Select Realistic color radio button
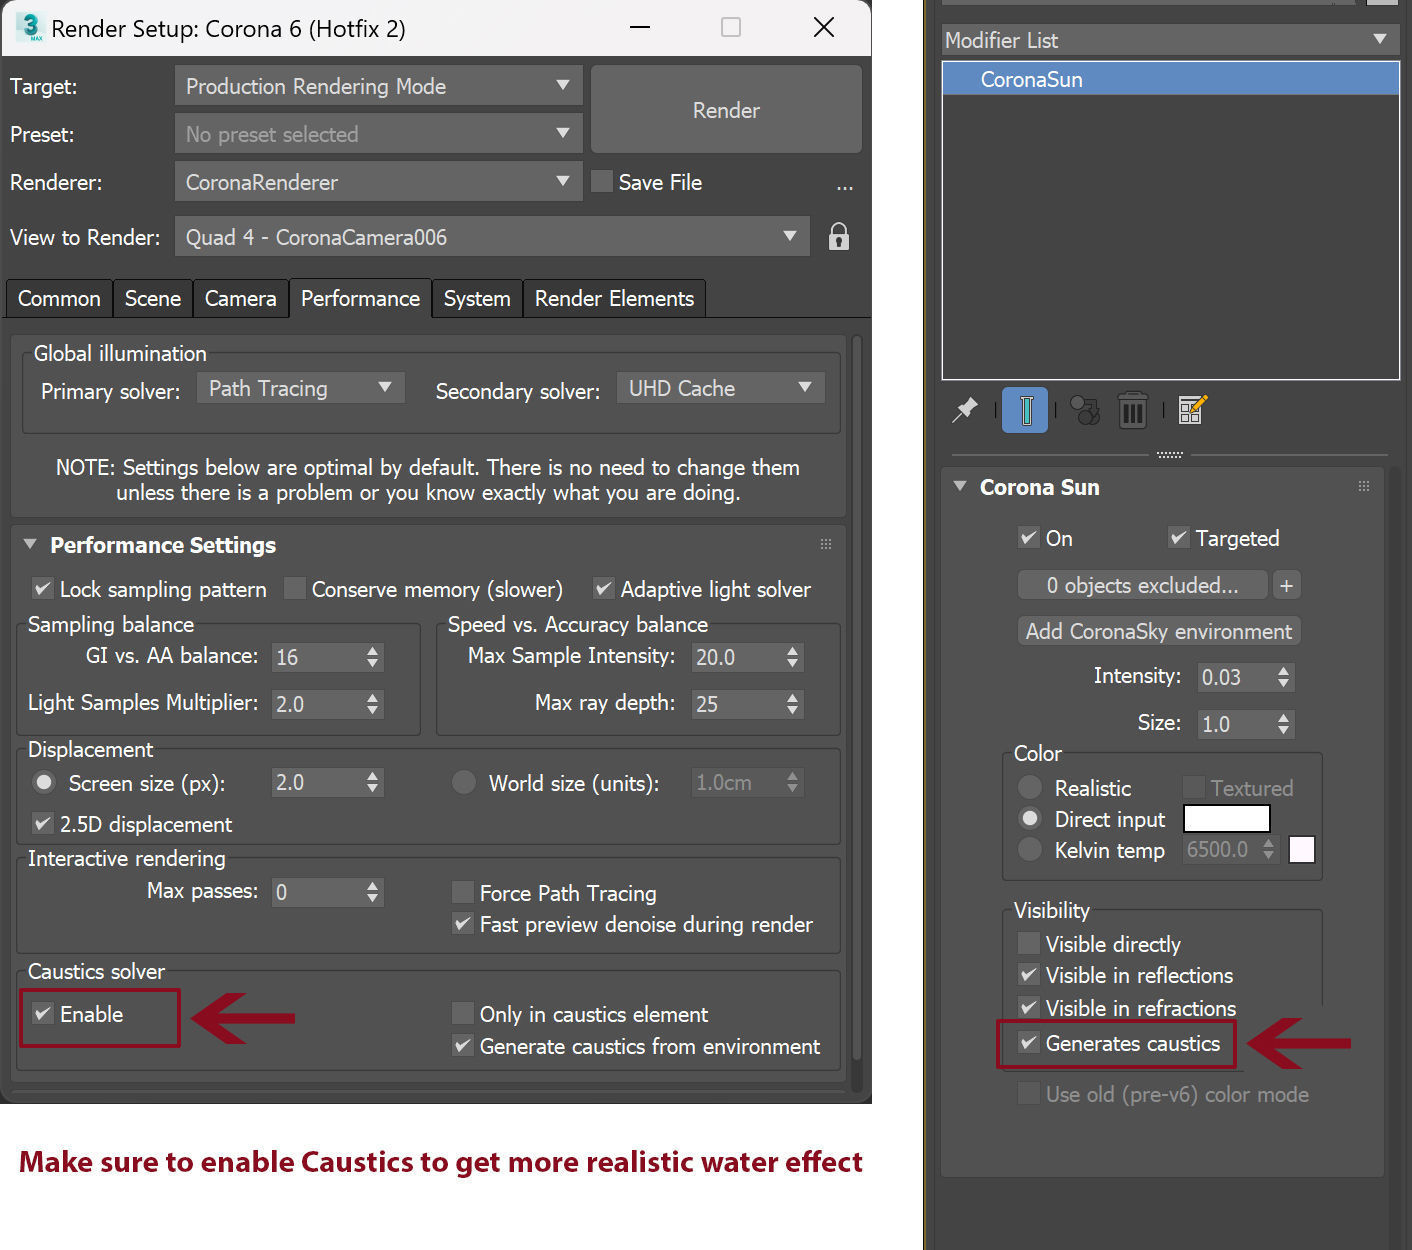This screenshot has height=1250, width=1412. [1030, 787]
